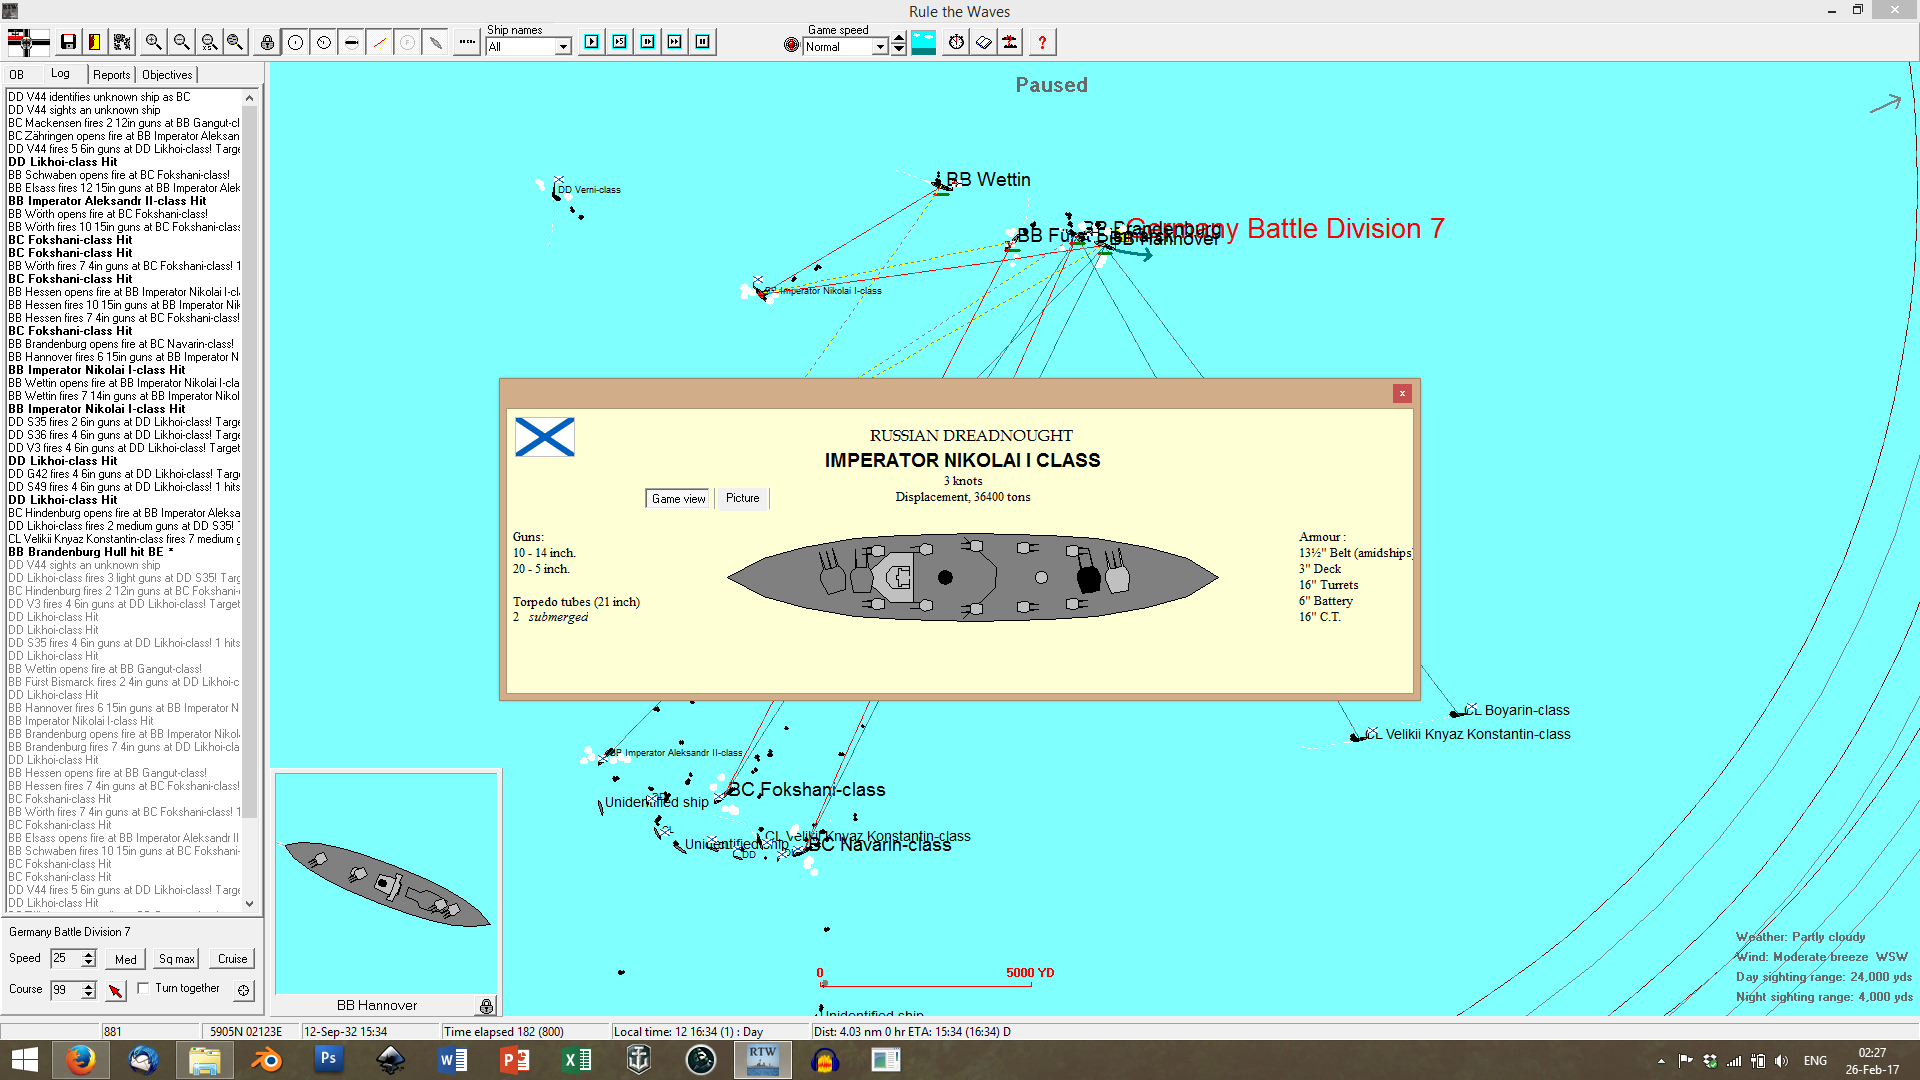Toggle the red record button near Game speed
Screen dimensions: 1920x1080
791,45
